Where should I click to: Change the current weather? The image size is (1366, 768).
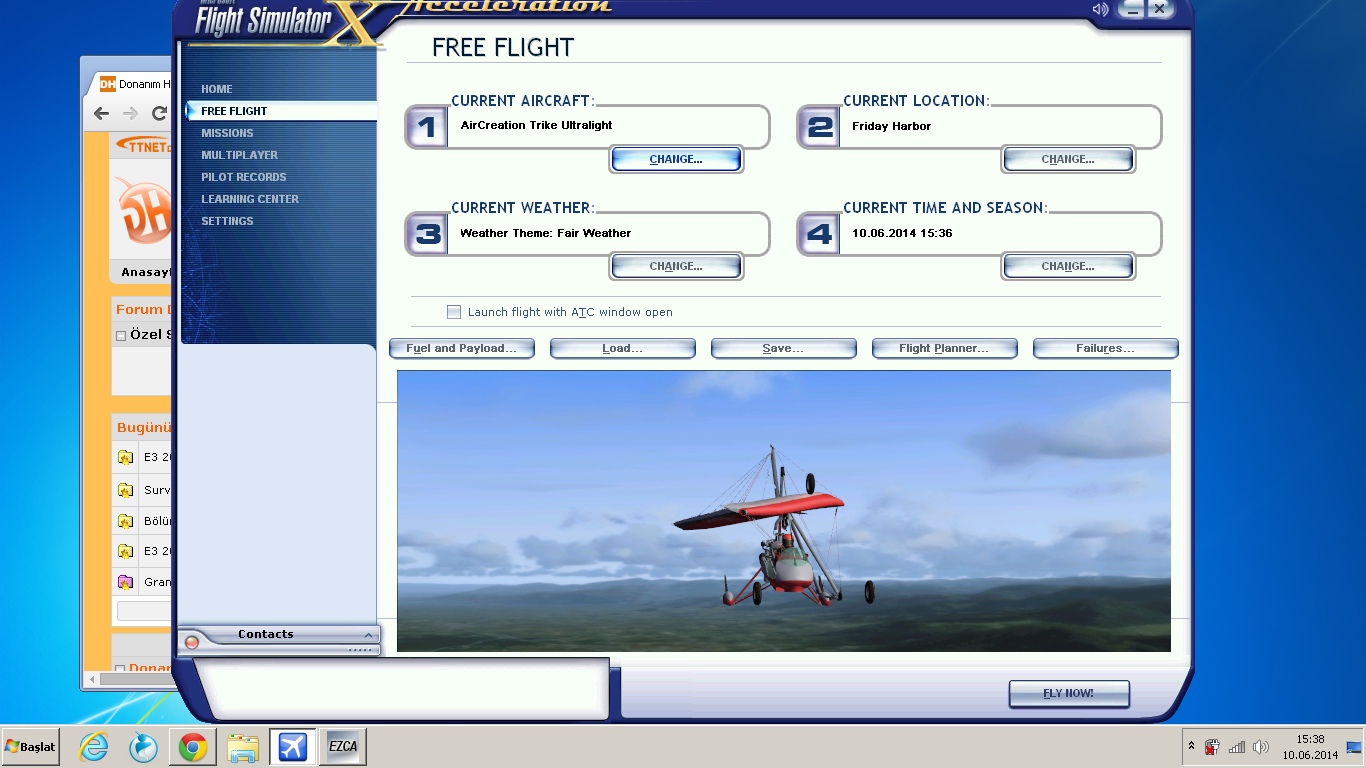[x=676, y=266]
